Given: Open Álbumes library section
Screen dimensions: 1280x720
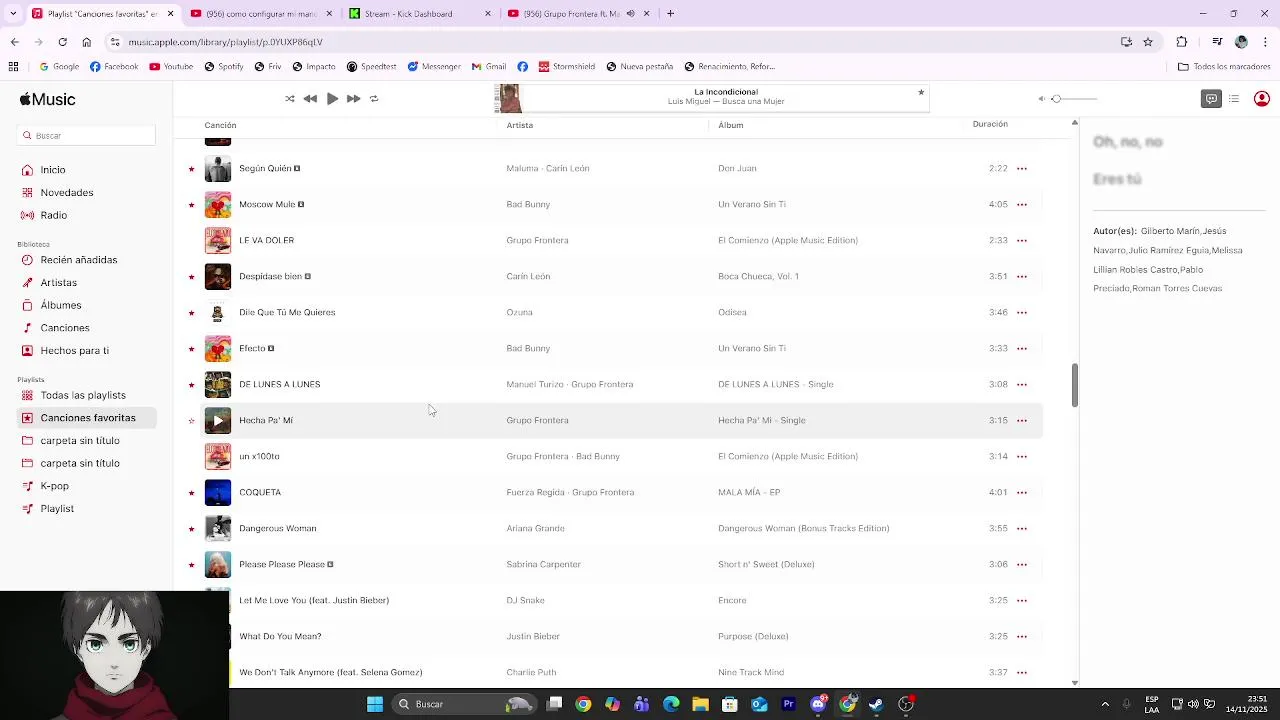Looking at the screenshot, I should (x=61, y=305).
